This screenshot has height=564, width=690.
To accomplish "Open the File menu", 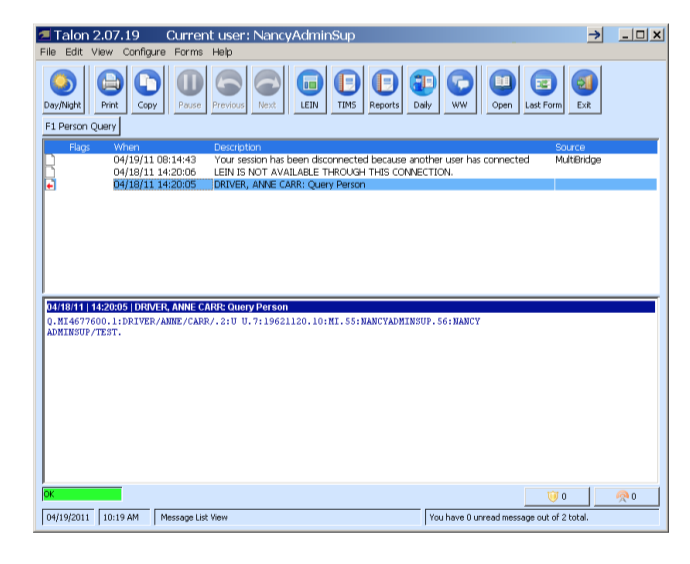I will pyautogui.click(x=48, y=52).
